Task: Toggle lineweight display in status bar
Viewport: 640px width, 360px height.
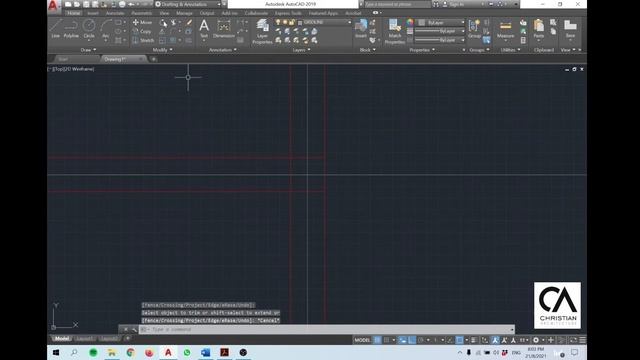Action: pos(473,340)
